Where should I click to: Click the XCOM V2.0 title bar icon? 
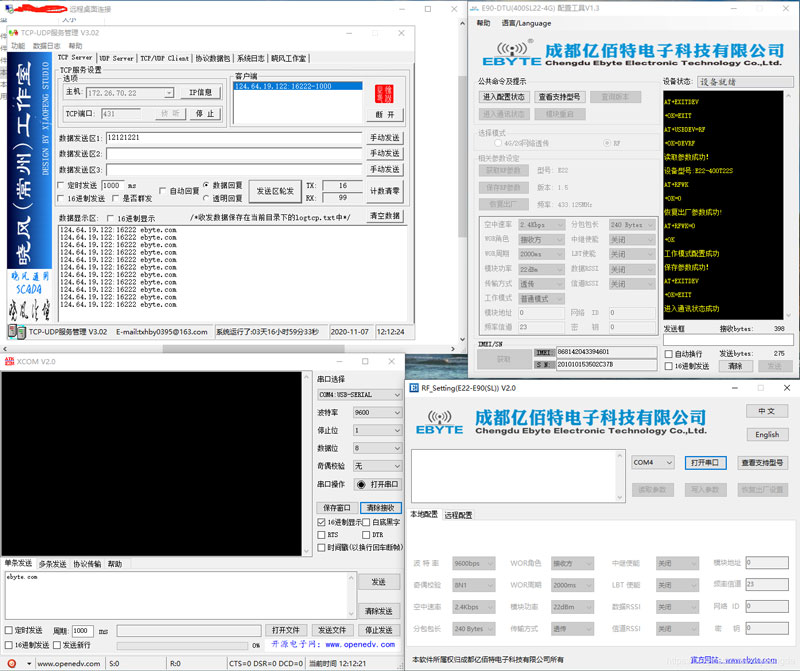click(8, 361)
